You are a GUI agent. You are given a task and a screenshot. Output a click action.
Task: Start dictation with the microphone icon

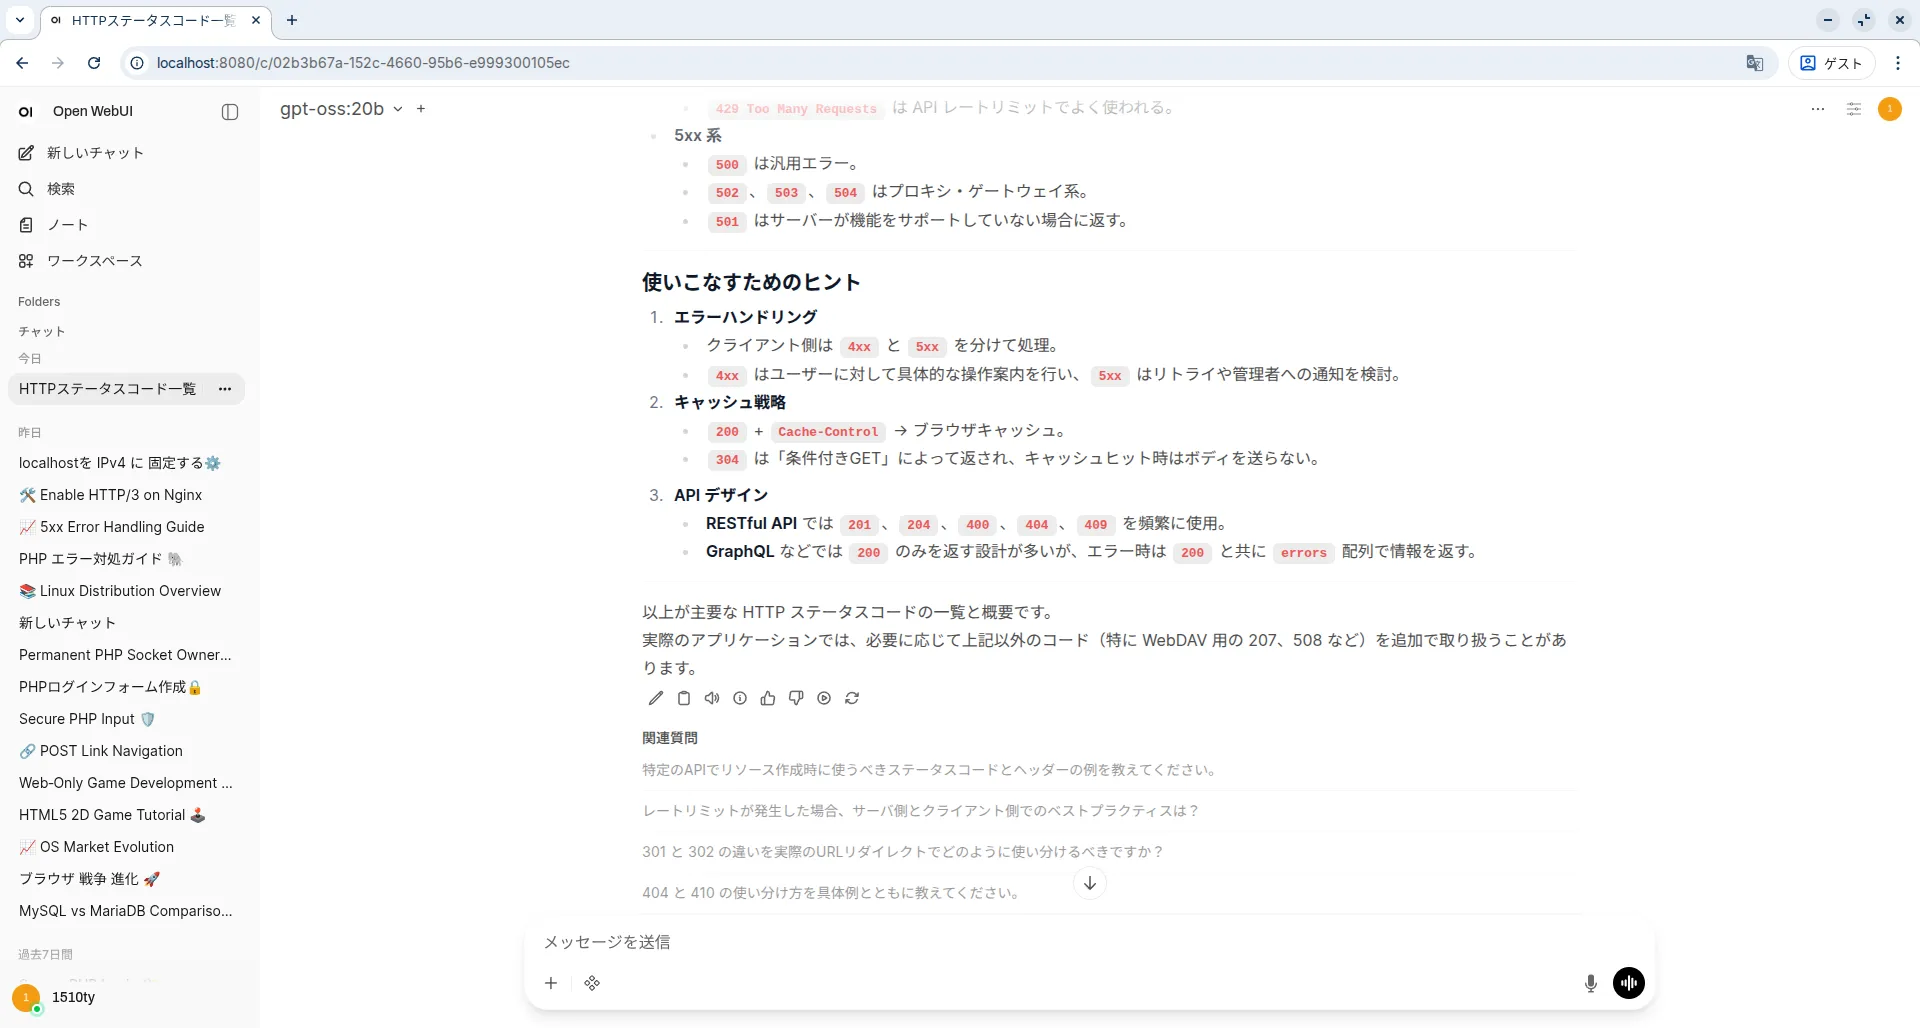coord(1591,983)
